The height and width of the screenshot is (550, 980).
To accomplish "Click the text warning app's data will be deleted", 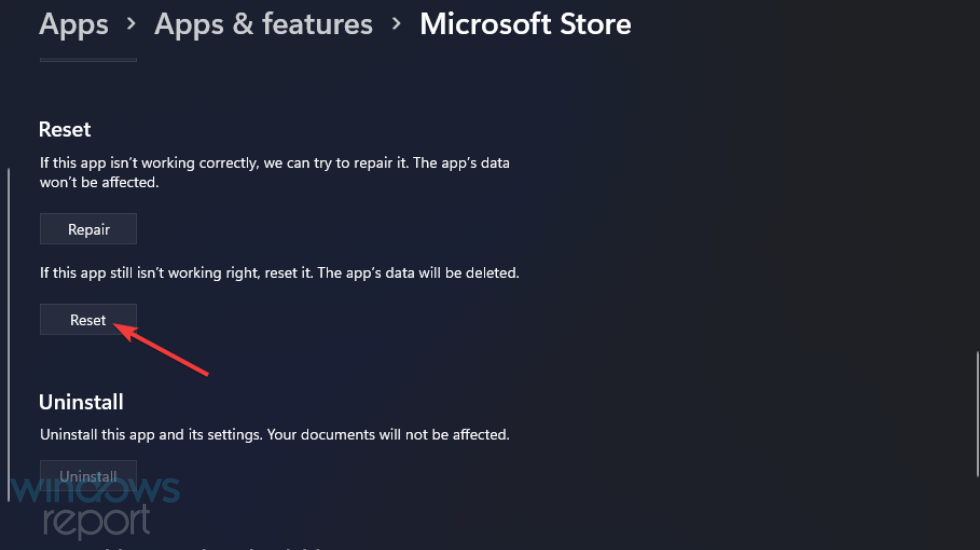I will (x=279, y=272).
